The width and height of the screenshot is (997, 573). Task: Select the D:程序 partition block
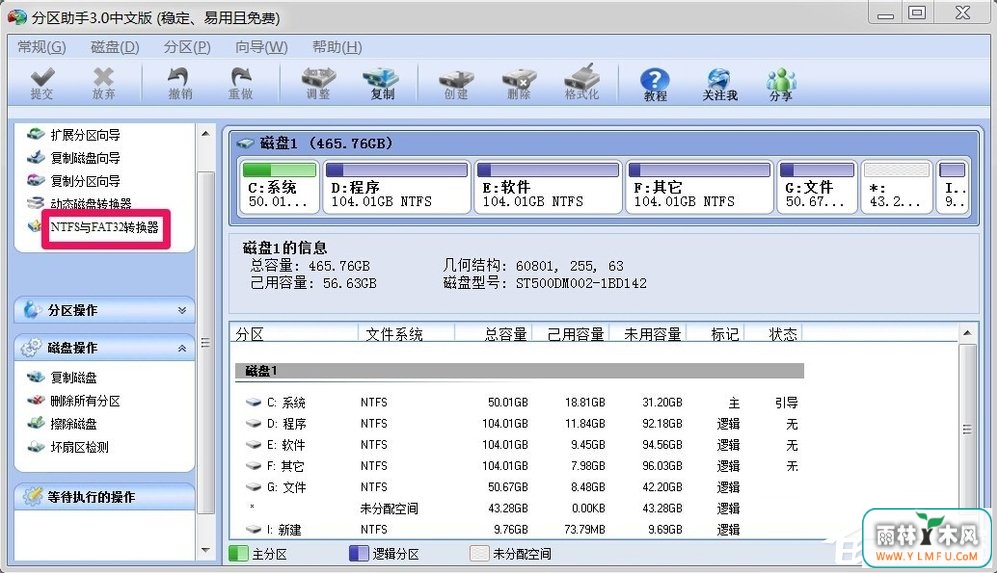(397, 186)
